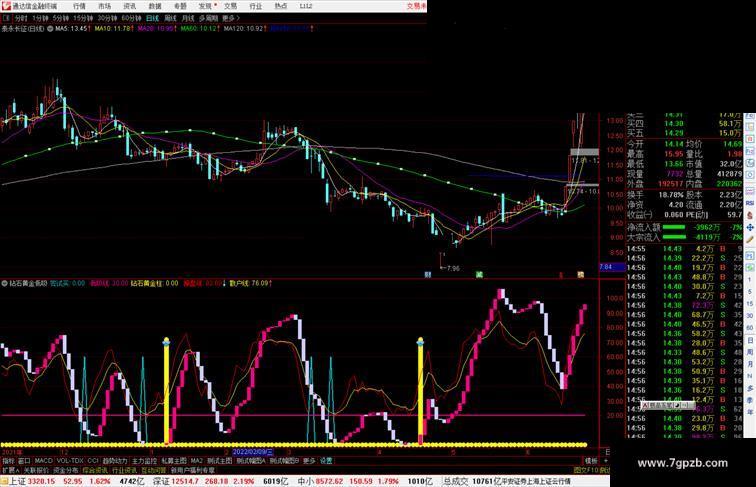The image size is (756, 487).
Task: Click the 净流入额 green bar
Action: pos(674,227)
